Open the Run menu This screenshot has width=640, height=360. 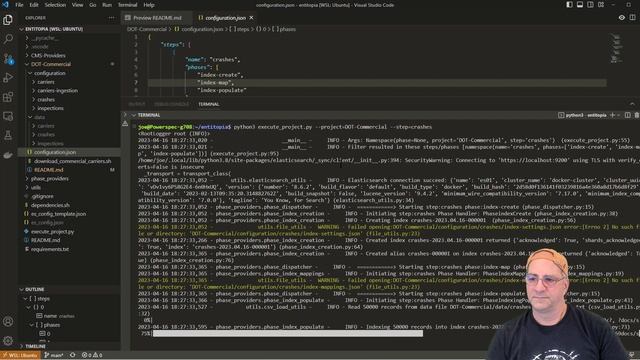(107, 5)
